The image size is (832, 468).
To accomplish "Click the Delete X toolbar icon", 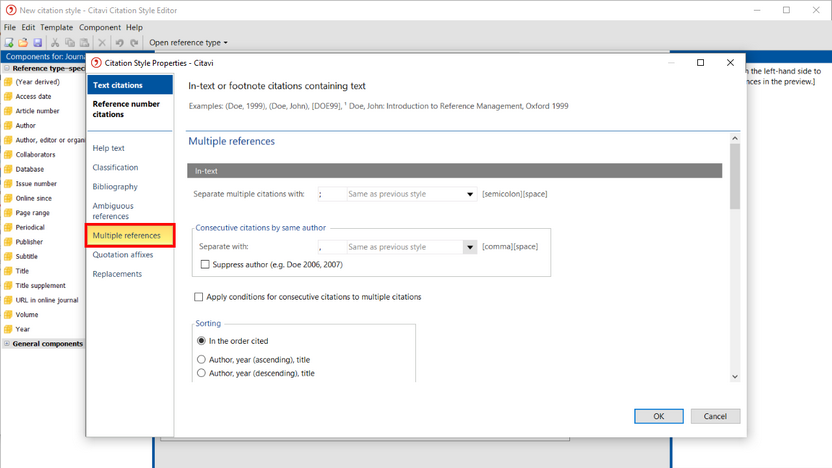I will tap(102, 42).
